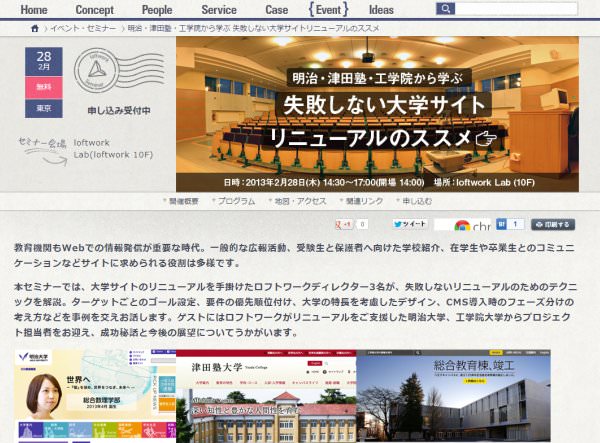
Task: Open the 総合教育棟 竣工 site screenshot
Action: tap(453, 396)
